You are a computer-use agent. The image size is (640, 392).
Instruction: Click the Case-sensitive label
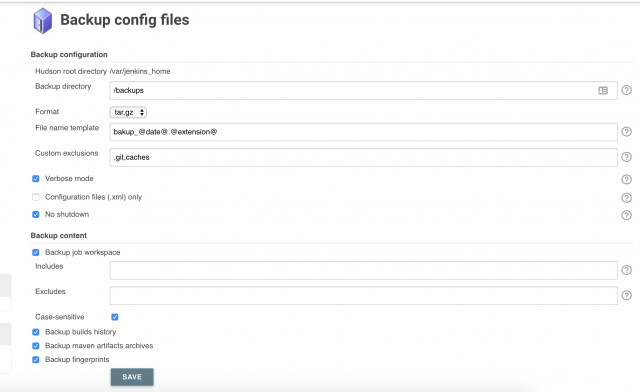click(60, 317)
